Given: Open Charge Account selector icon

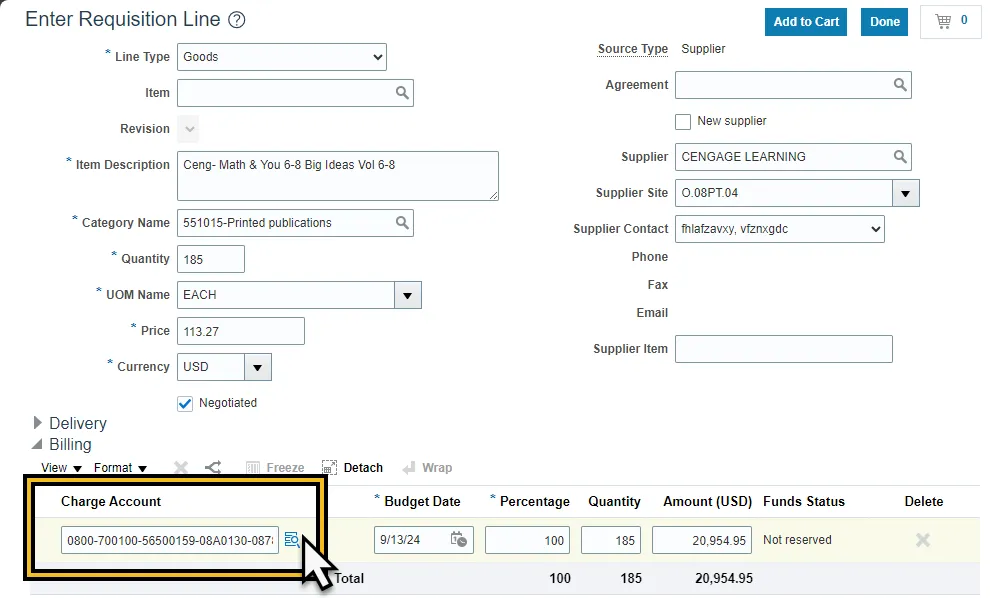Looking at the screenshot, I should (x=292, y=539).
